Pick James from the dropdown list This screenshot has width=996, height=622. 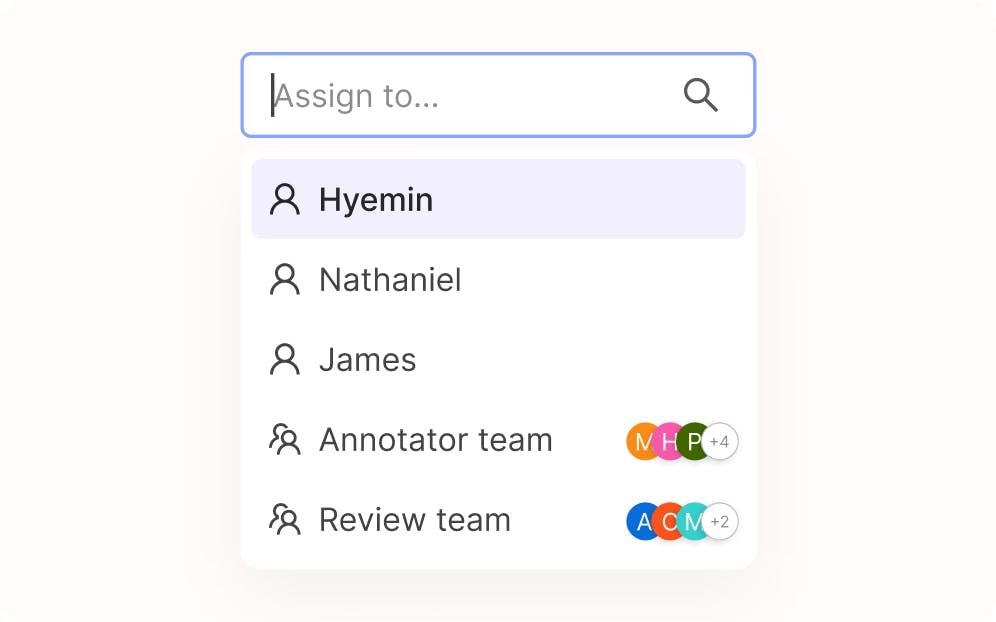[367, 359]
